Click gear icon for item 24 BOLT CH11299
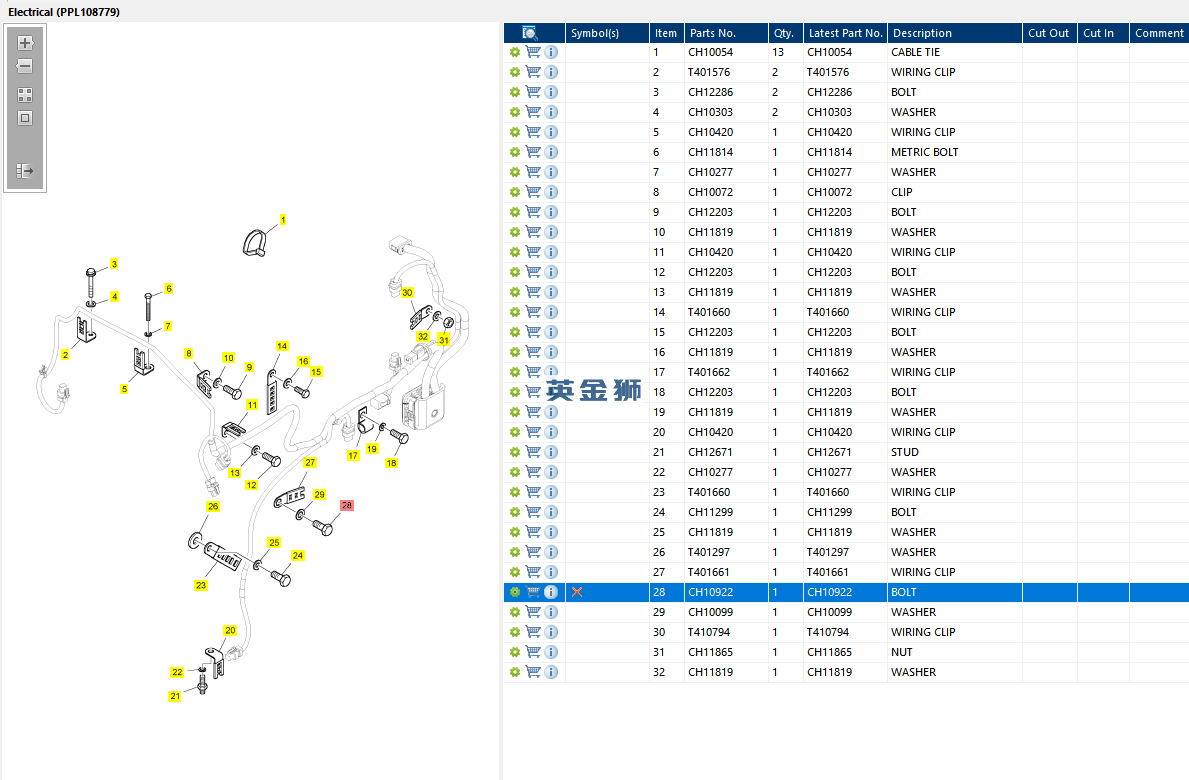The image size is (1189, 780). (515, 512)
